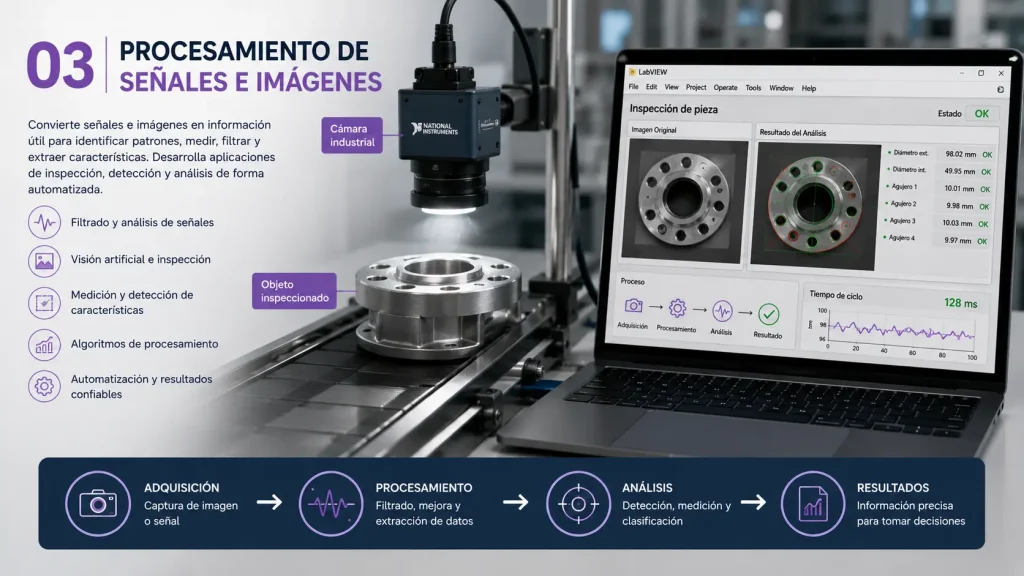This screenshot has height=576, width=1024.
Task: Click the Algoritmos de procesamiento chart icon
Action: 44,345
